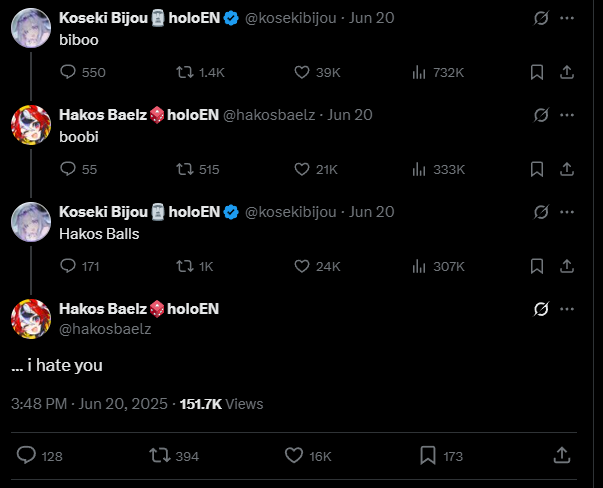This screenshot has width=603, height=488.
Task: Share the "boobi" tweet
Action: pos(566,169)
